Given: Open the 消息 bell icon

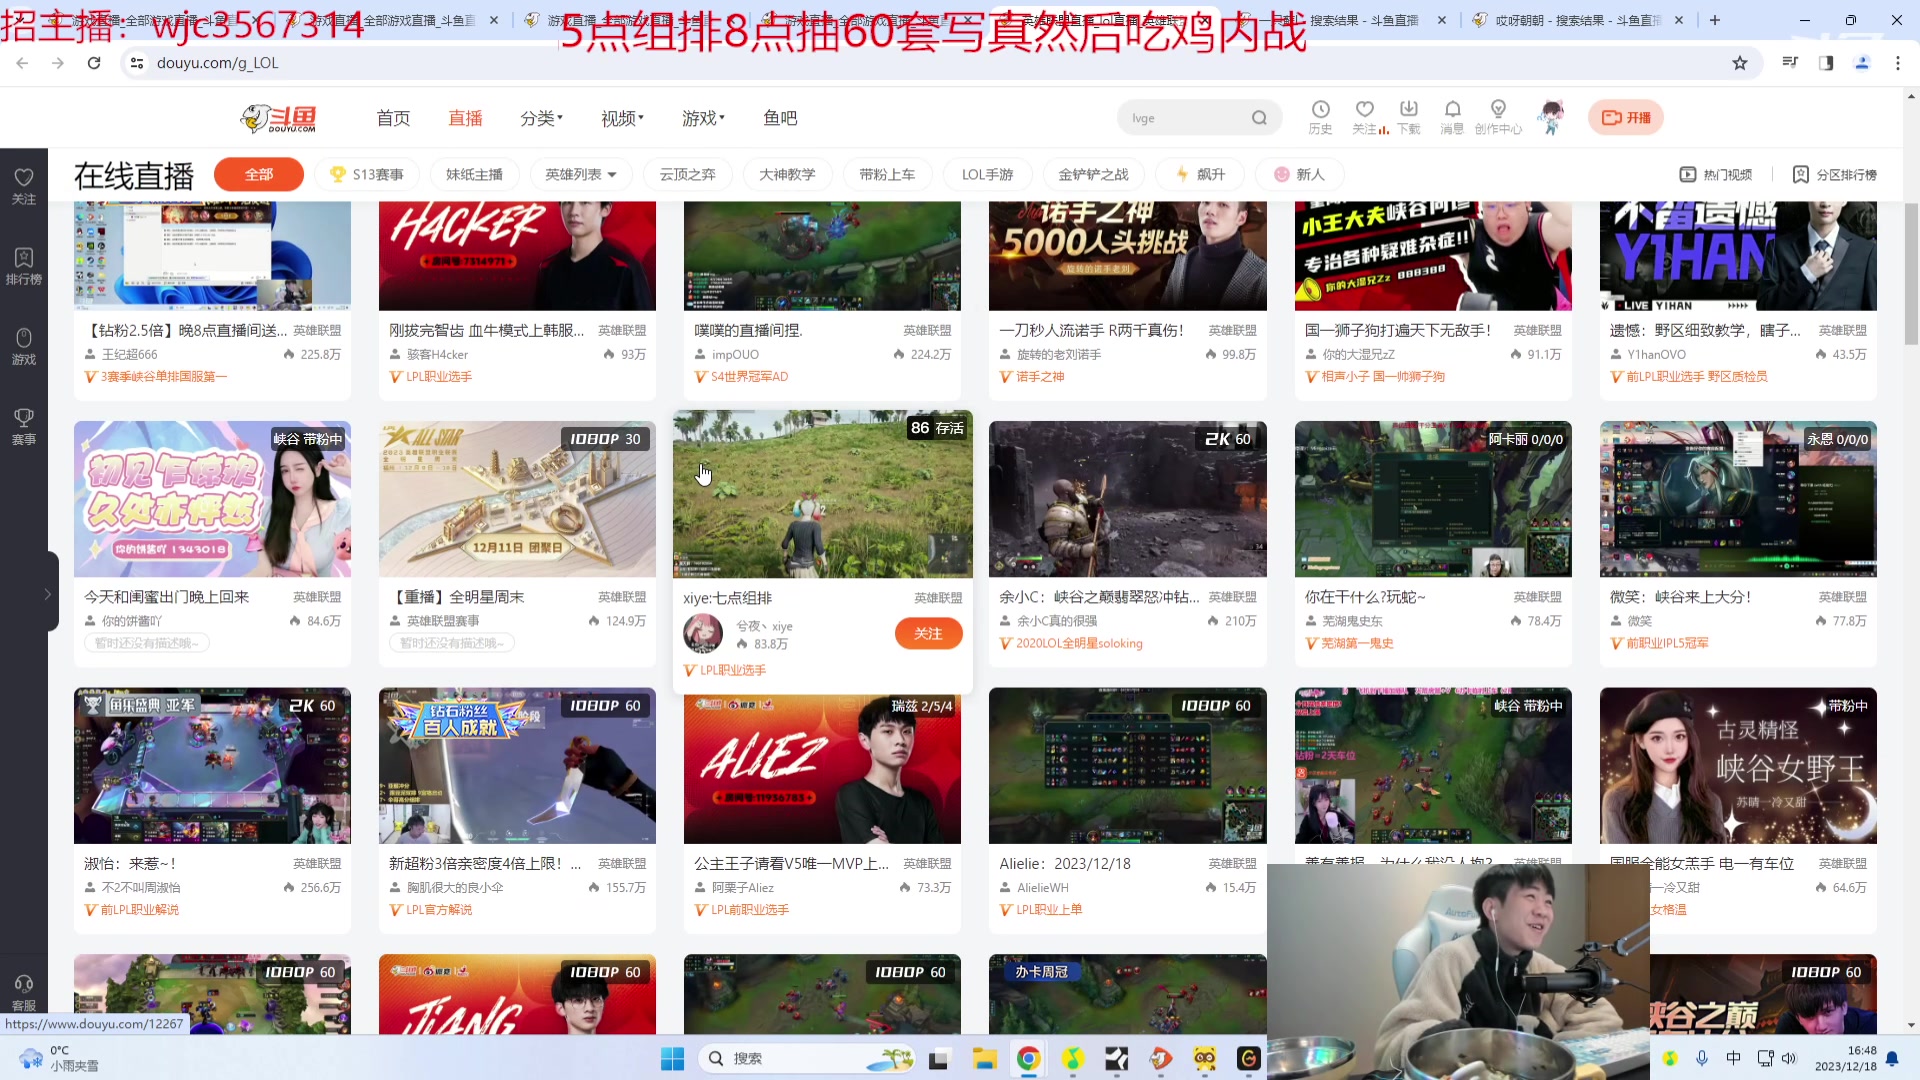Looking at the screenshot, I should pyautogui.click(x=1452, y=117).
